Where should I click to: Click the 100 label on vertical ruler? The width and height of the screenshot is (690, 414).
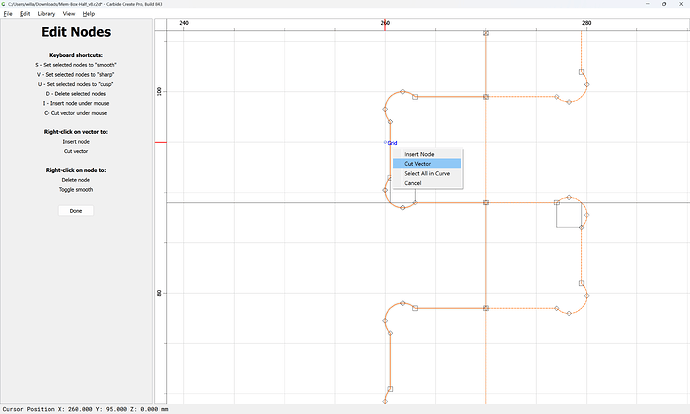(159, 92)
